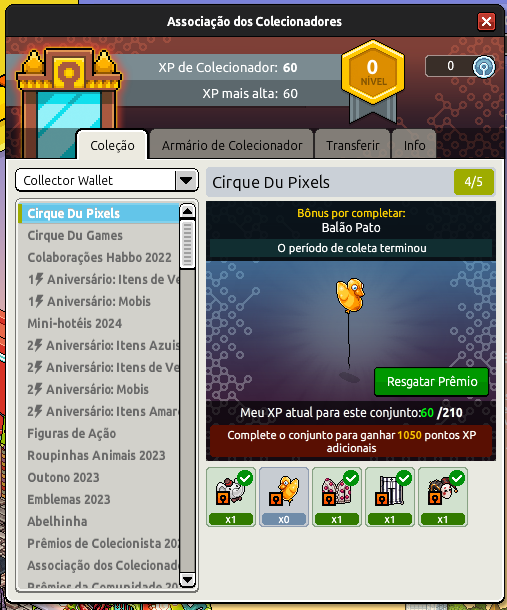This screenshot has height=610, width=507.
Task: Select the white cage collectible item
Action: point(389,497)
